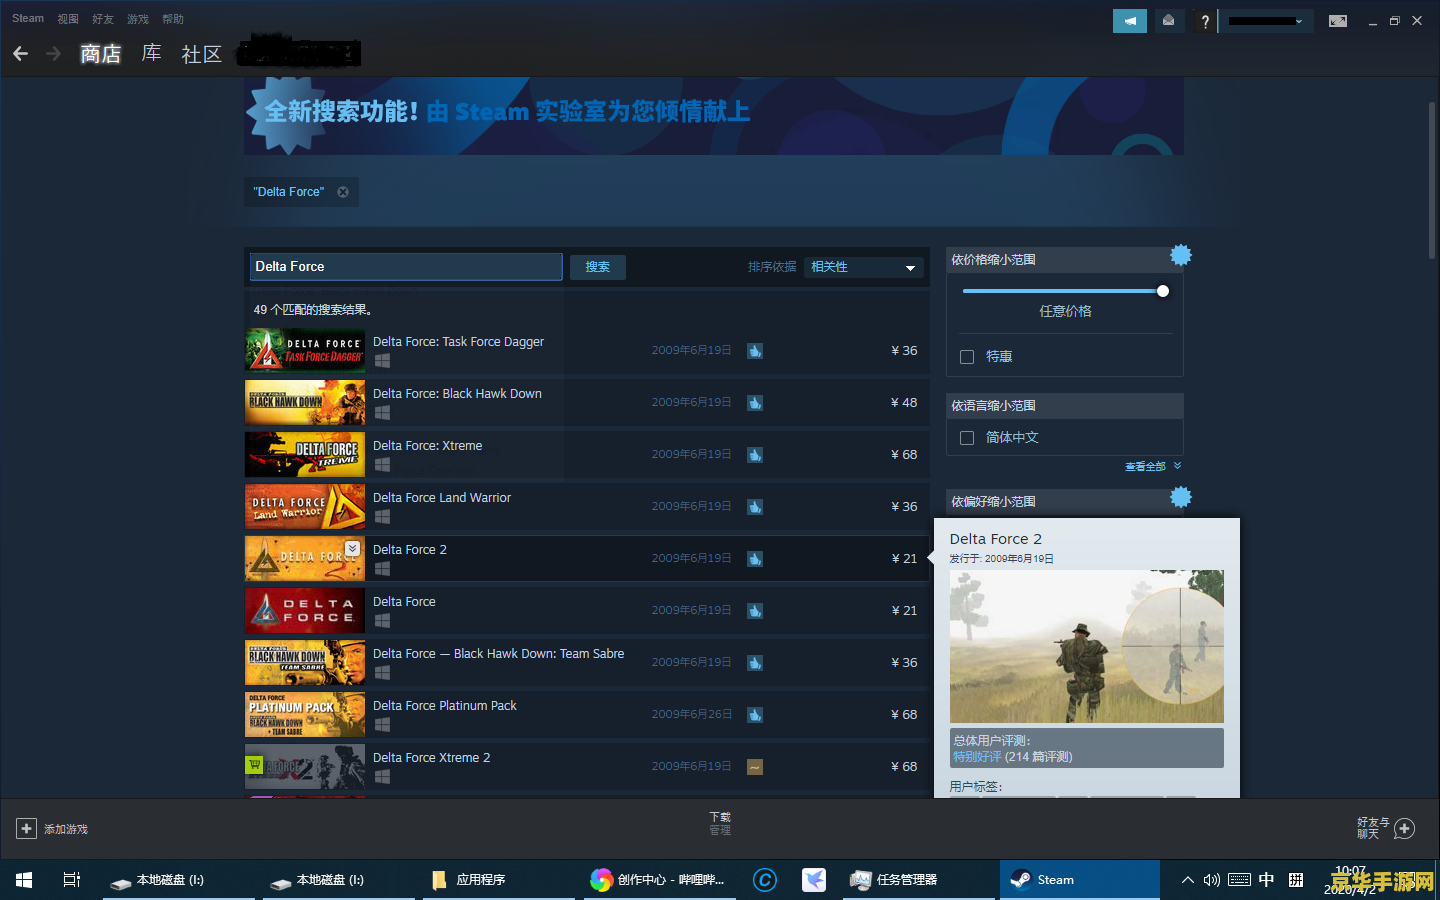Click the forward navigation arrow
1440x900 pixels.
(54, 54)
